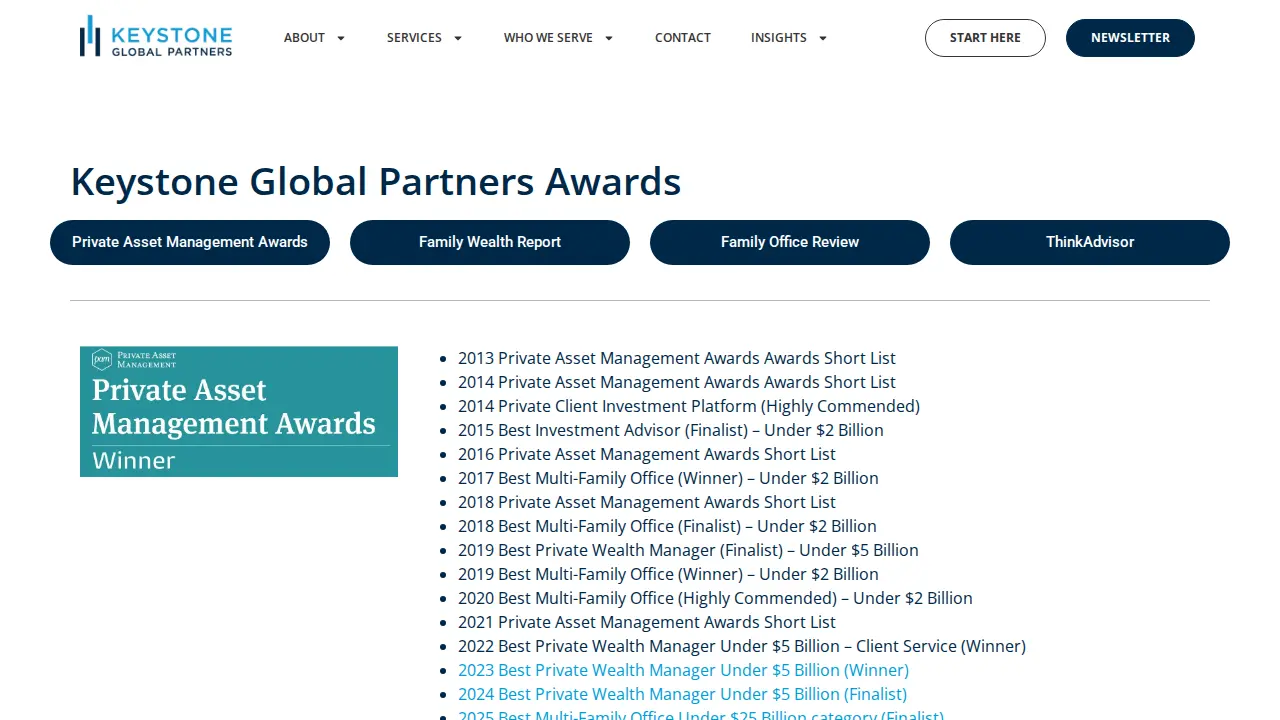
Task: Click the Newsletter button
Action: click(x=1130, y=38)
